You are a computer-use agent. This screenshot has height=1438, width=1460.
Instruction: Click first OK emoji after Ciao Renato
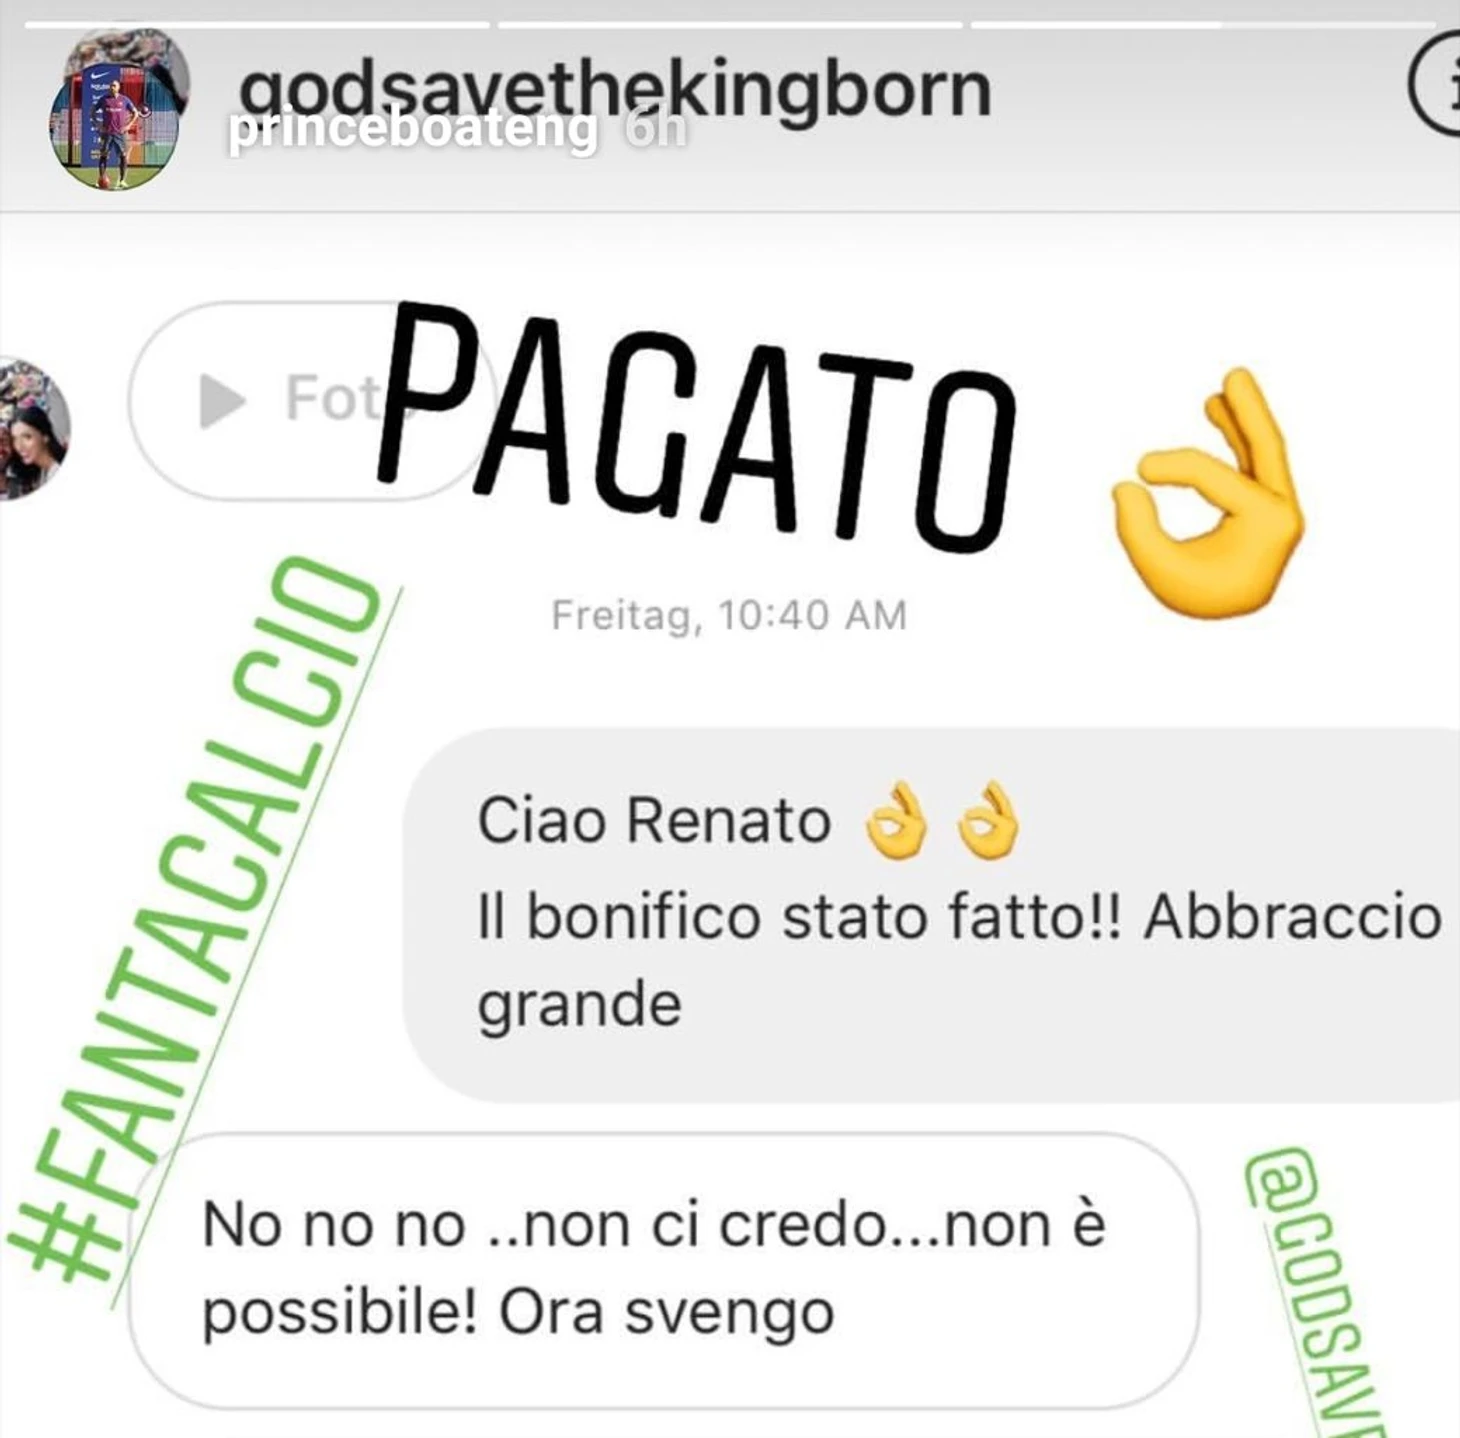point(895,822)
